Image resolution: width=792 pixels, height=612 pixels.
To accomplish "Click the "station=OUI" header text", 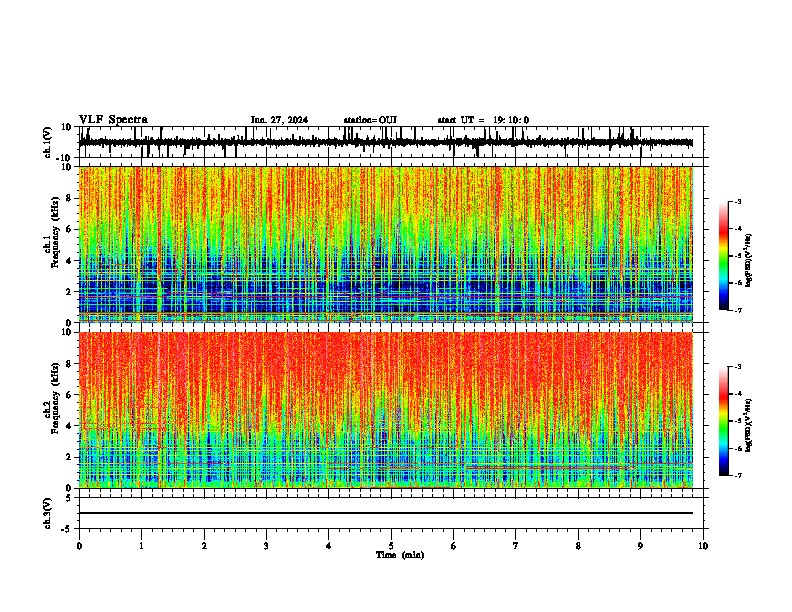I will tap(370, 120).
